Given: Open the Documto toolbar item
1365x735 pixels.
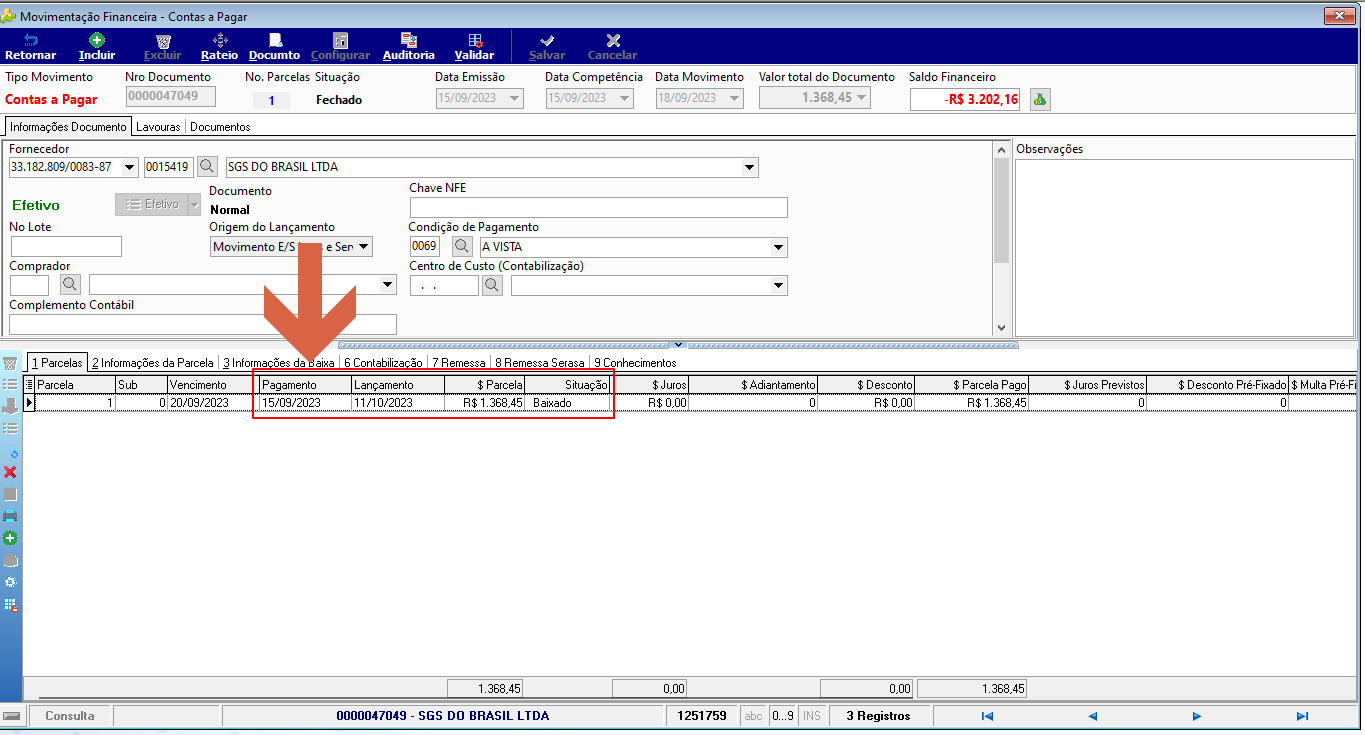Looking at the screenshot, I should click(x=274, y=47).
